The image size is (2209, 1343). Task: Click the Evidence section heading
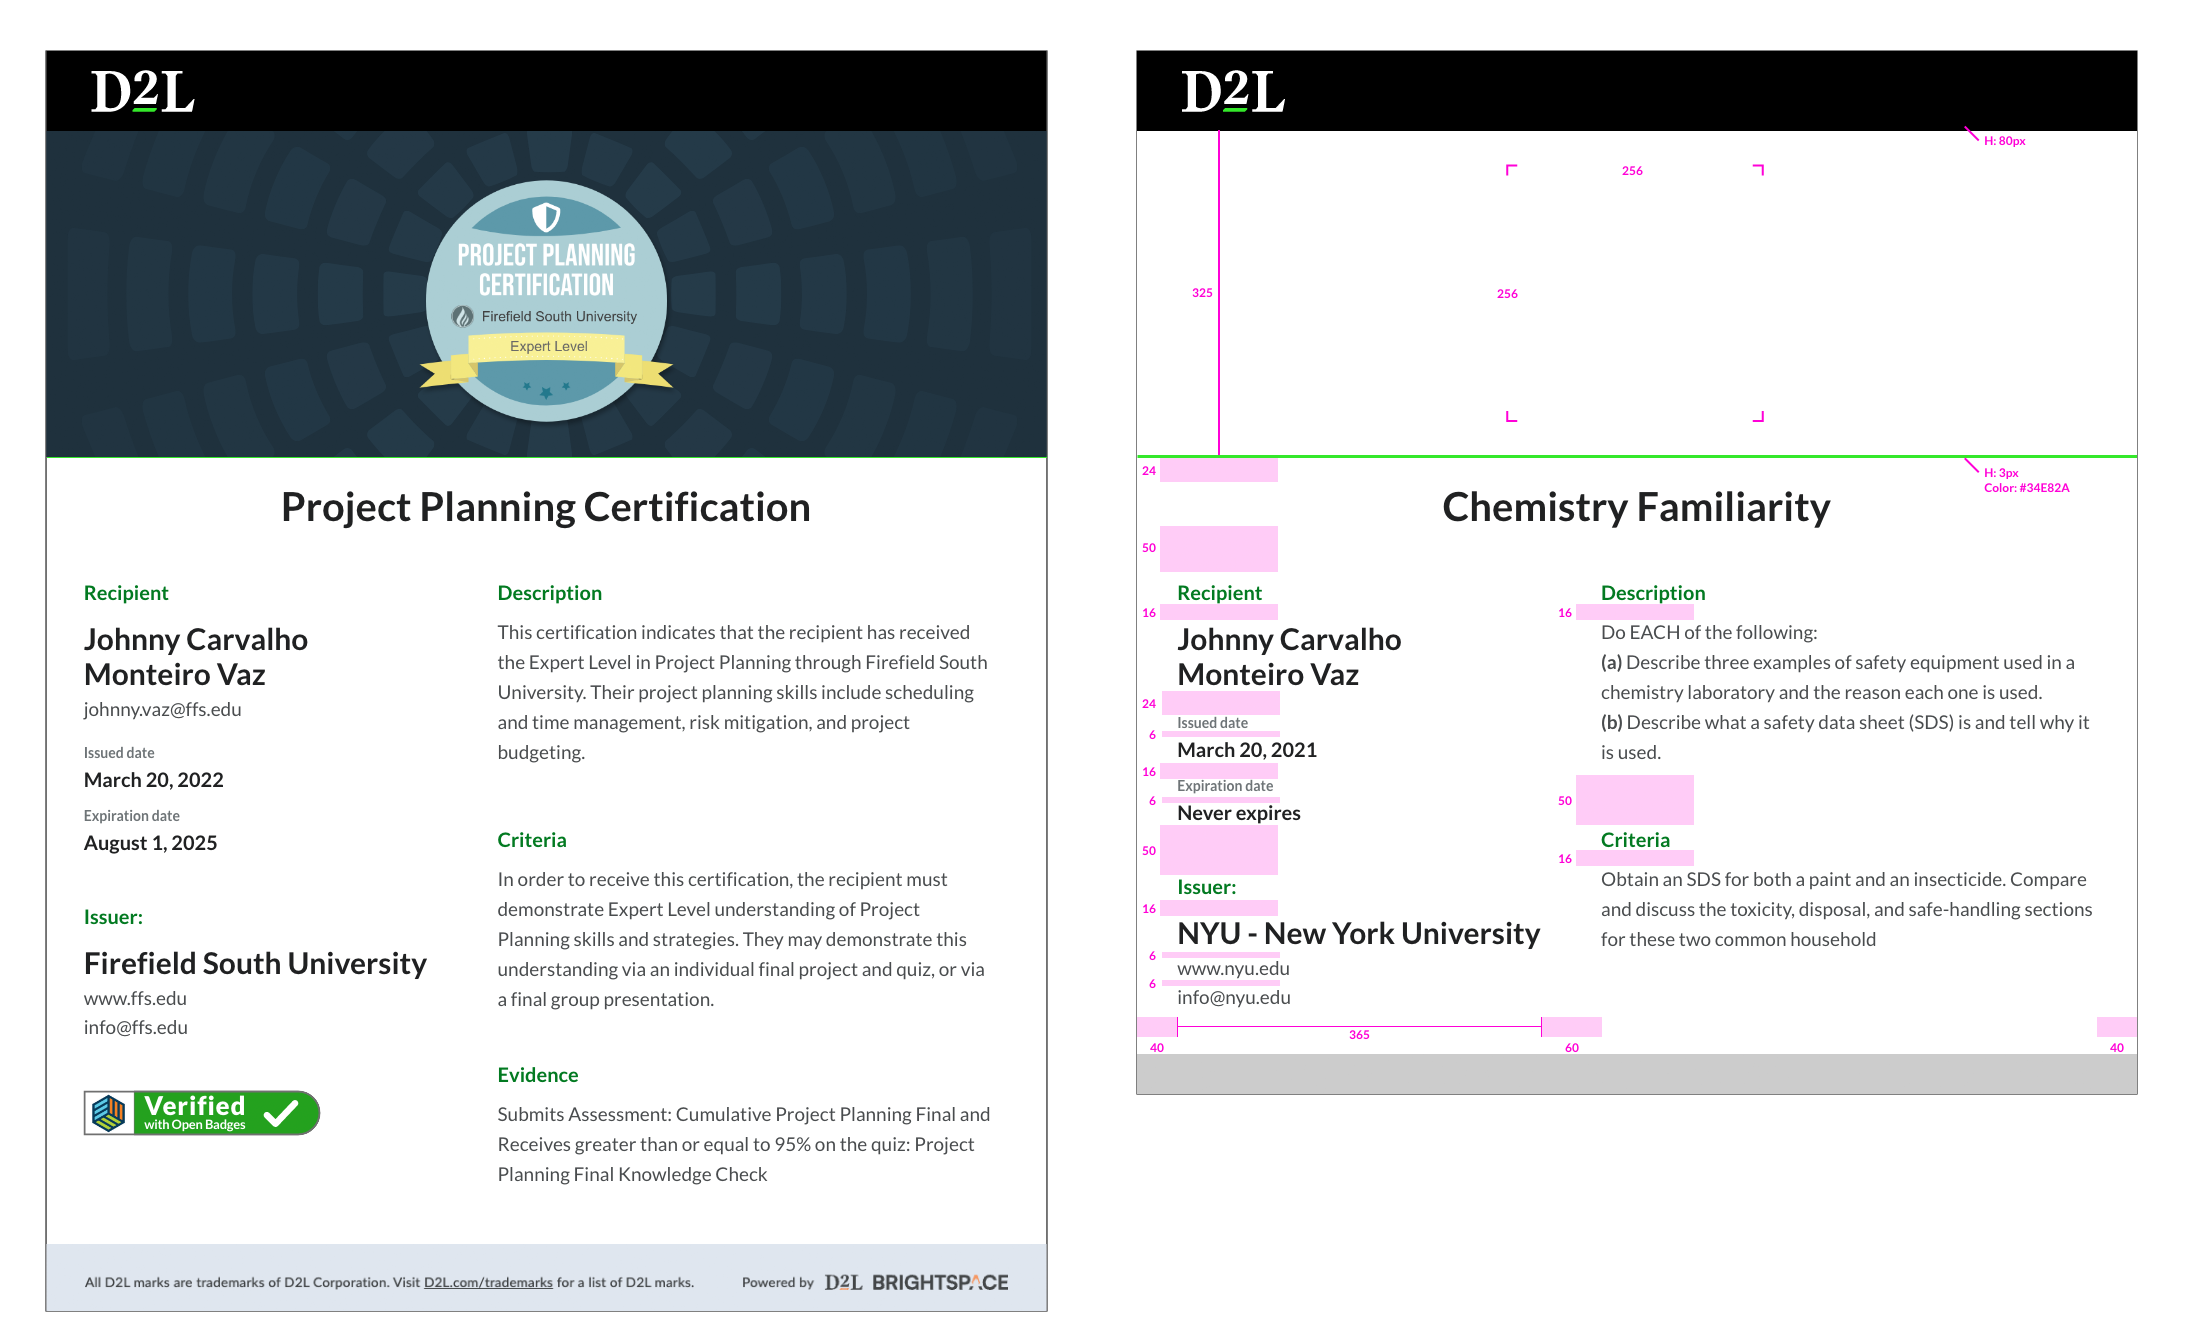point(538,1075)
